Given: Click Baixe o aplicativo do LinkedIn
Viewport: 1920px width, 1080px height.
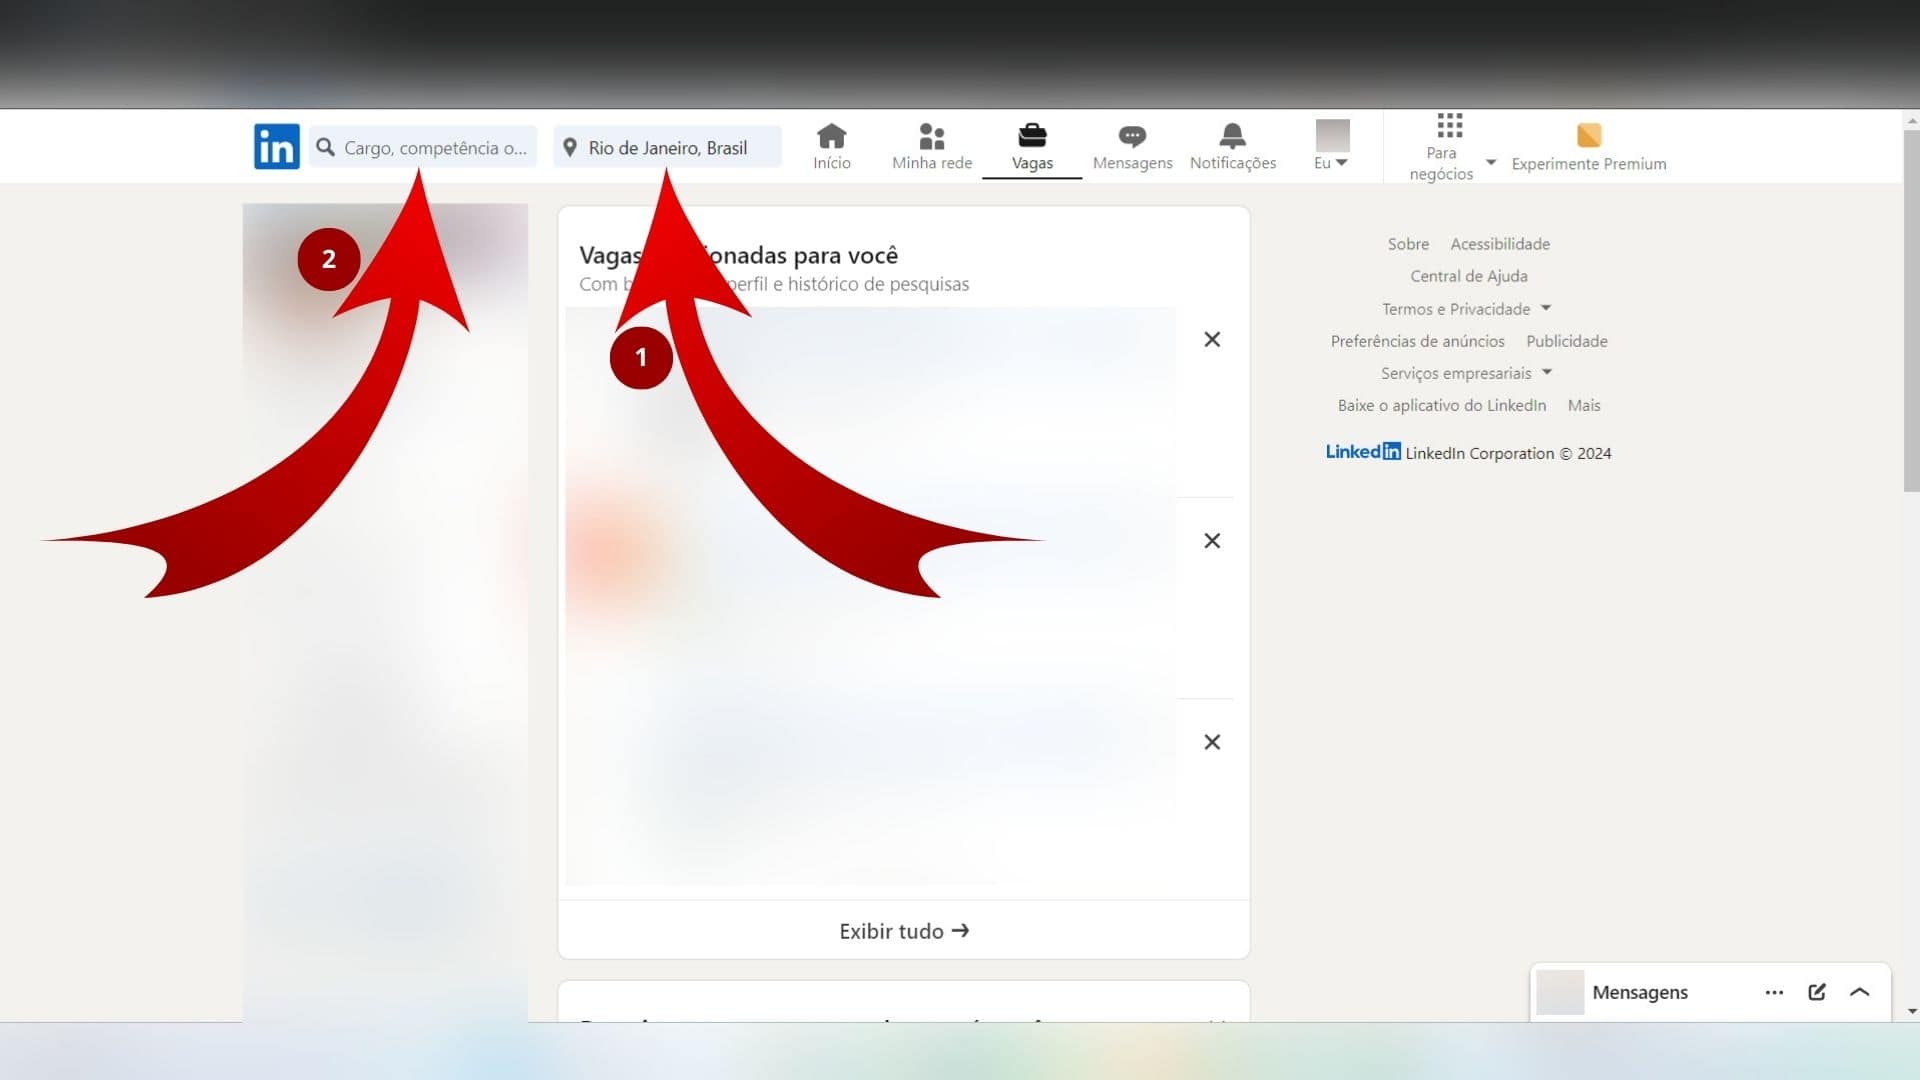Looking at the screenshot, I should (x=1441, y=405).
